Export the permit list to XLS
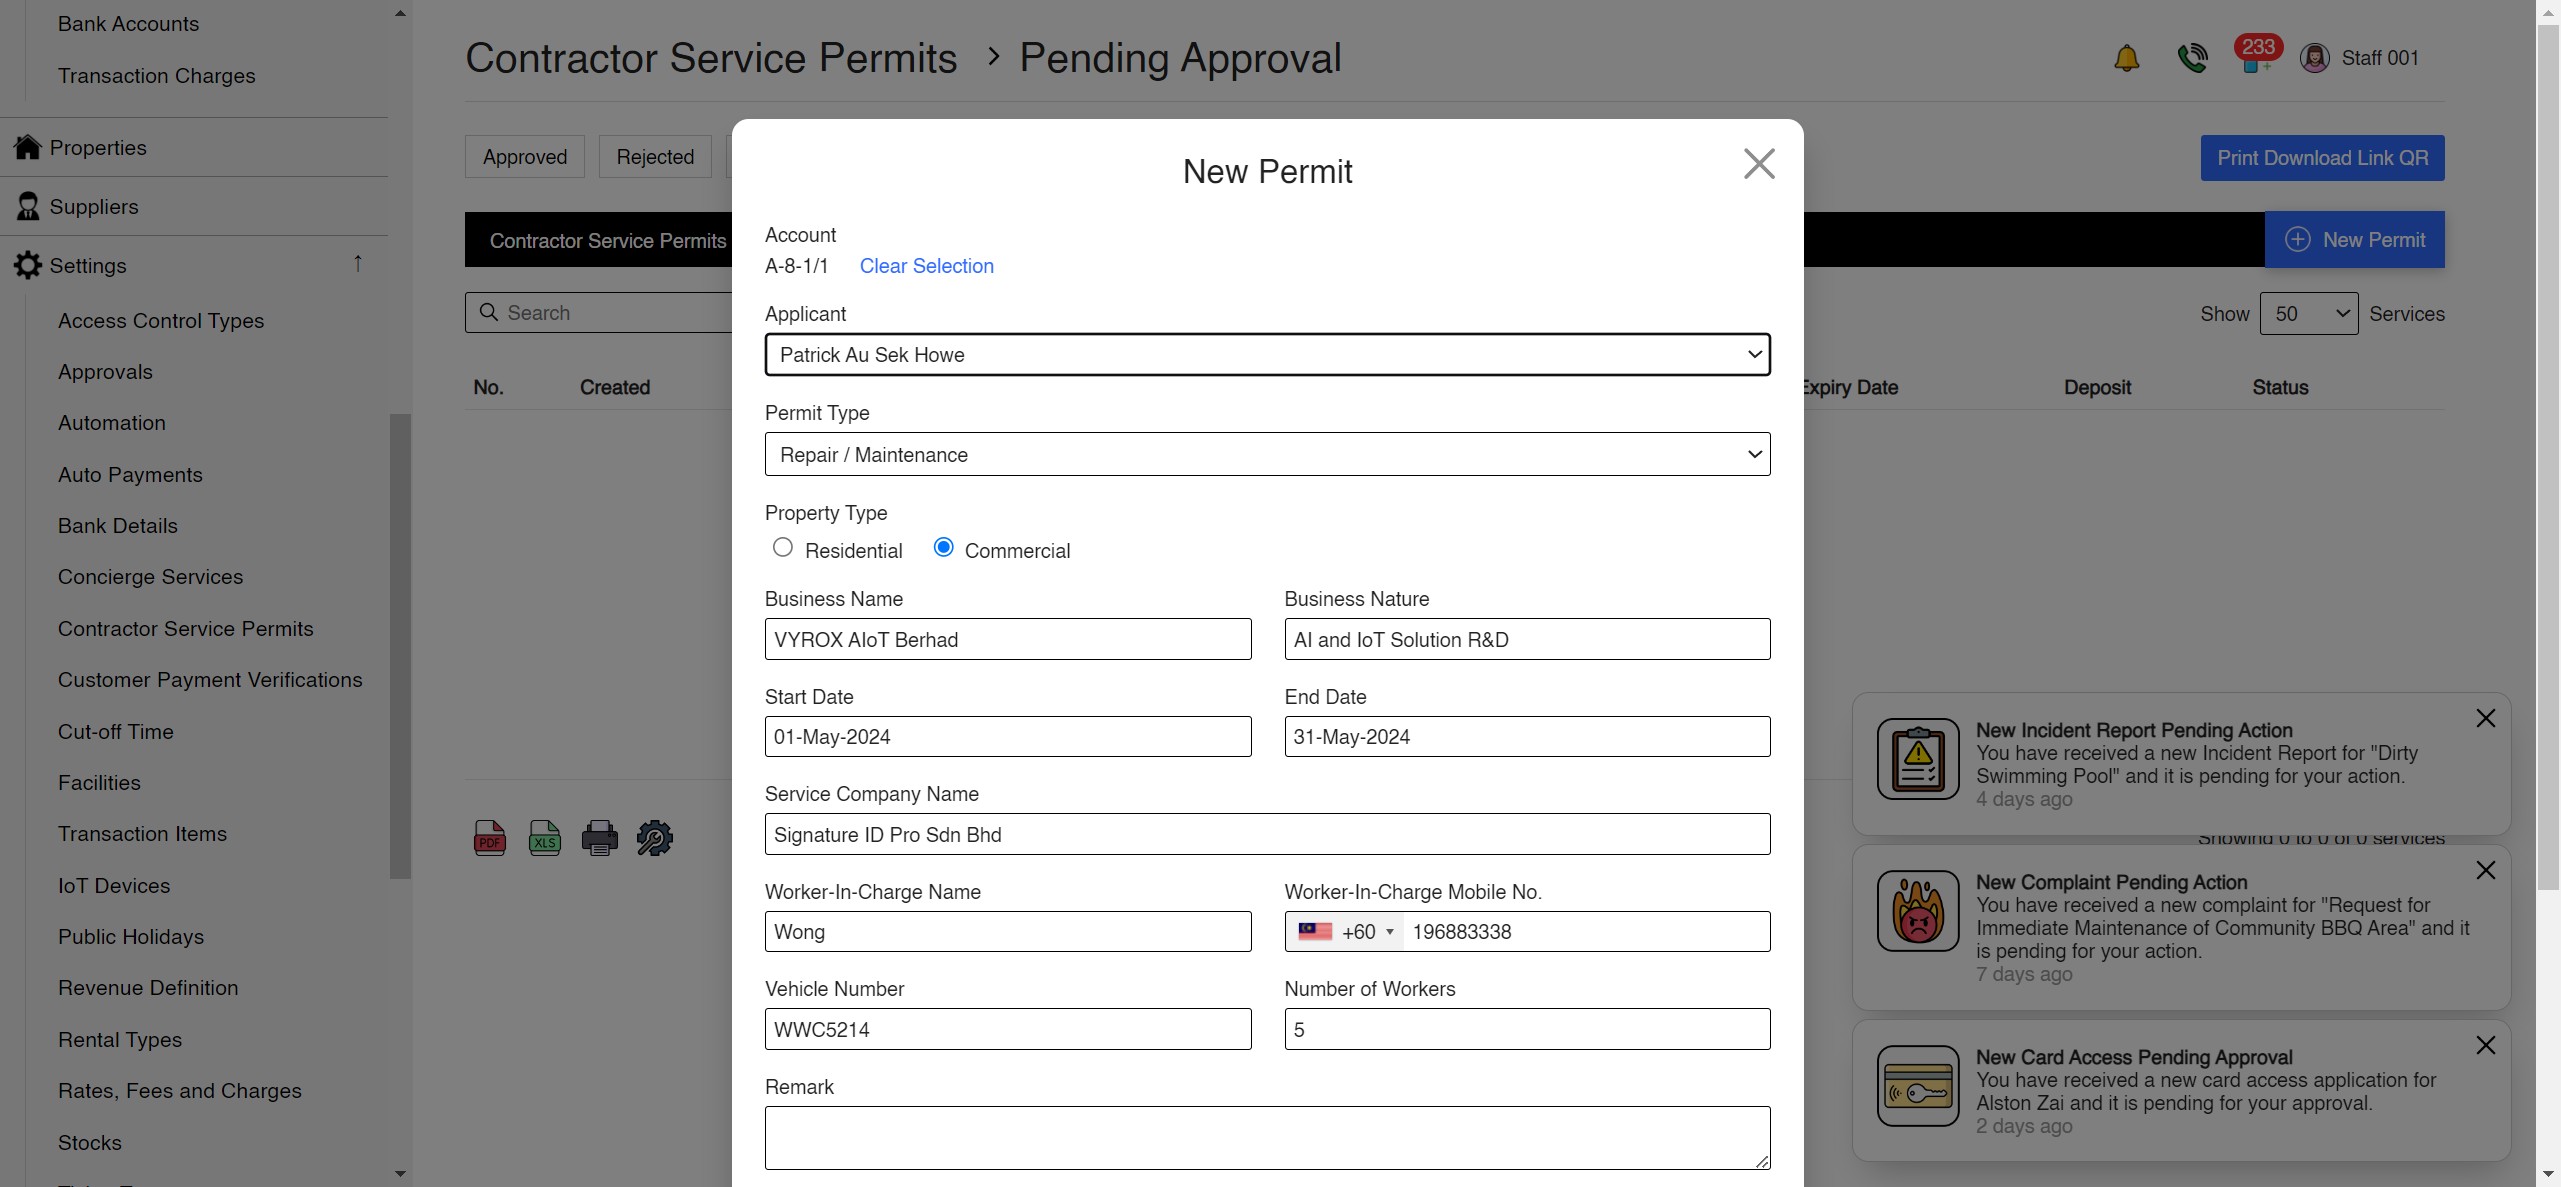2561x1187 pixels. pyautogui.click(x=544, y=837)
